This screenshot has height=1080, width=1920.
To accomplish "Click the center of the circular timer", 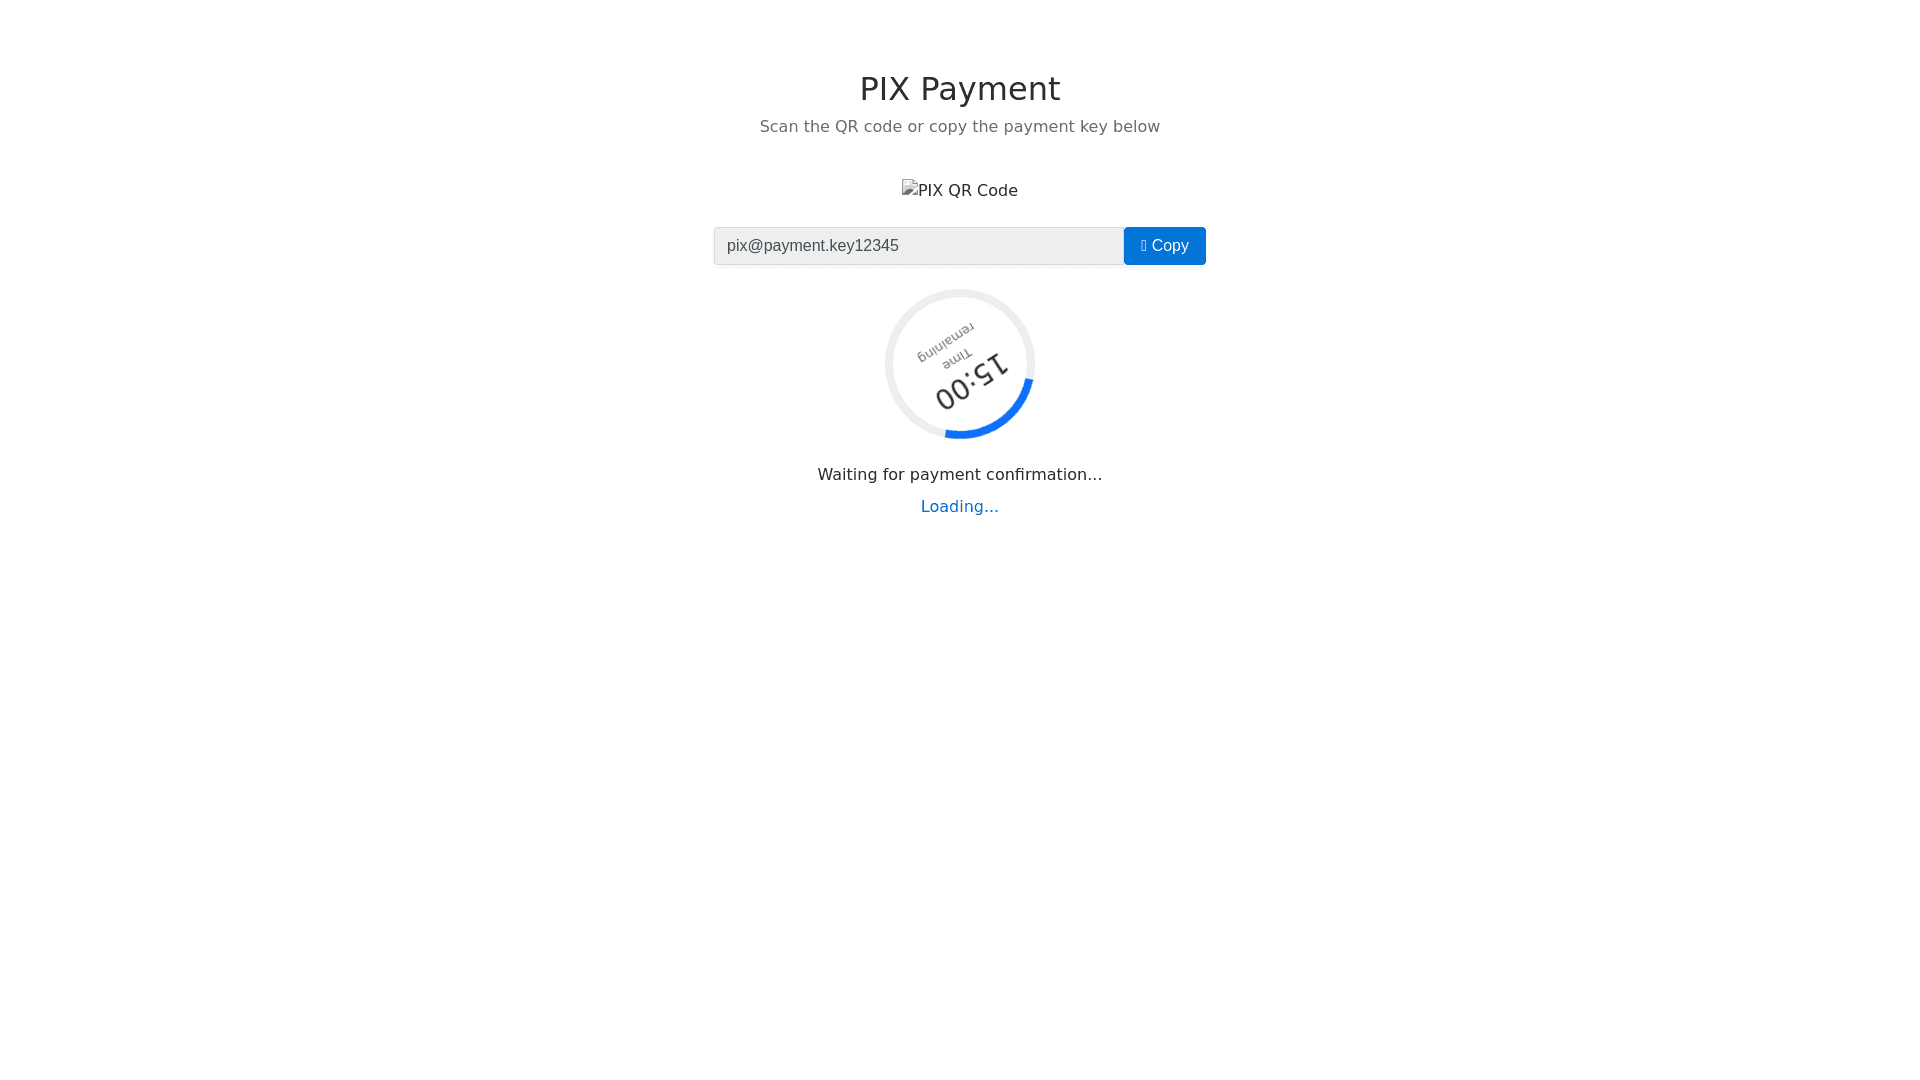I will pos(960,364).
